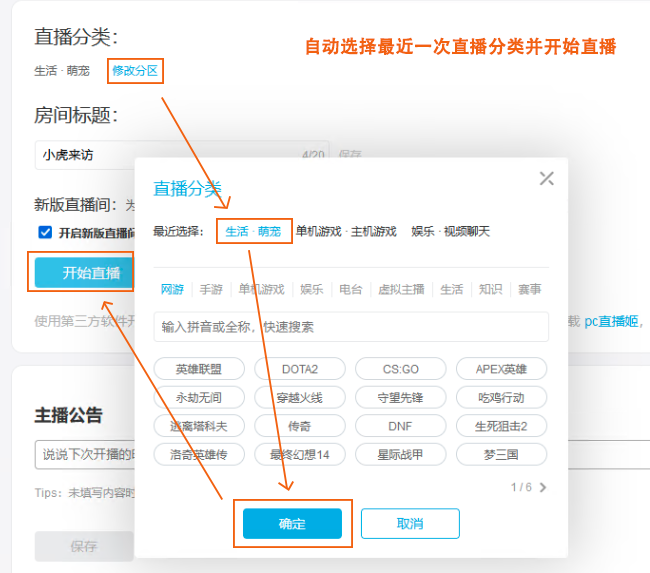Image resolution: width=650 pixels, height=573 pixels.
Task: Toggle the 开启新版直播间 checkbox
Action: pos(45,232)
